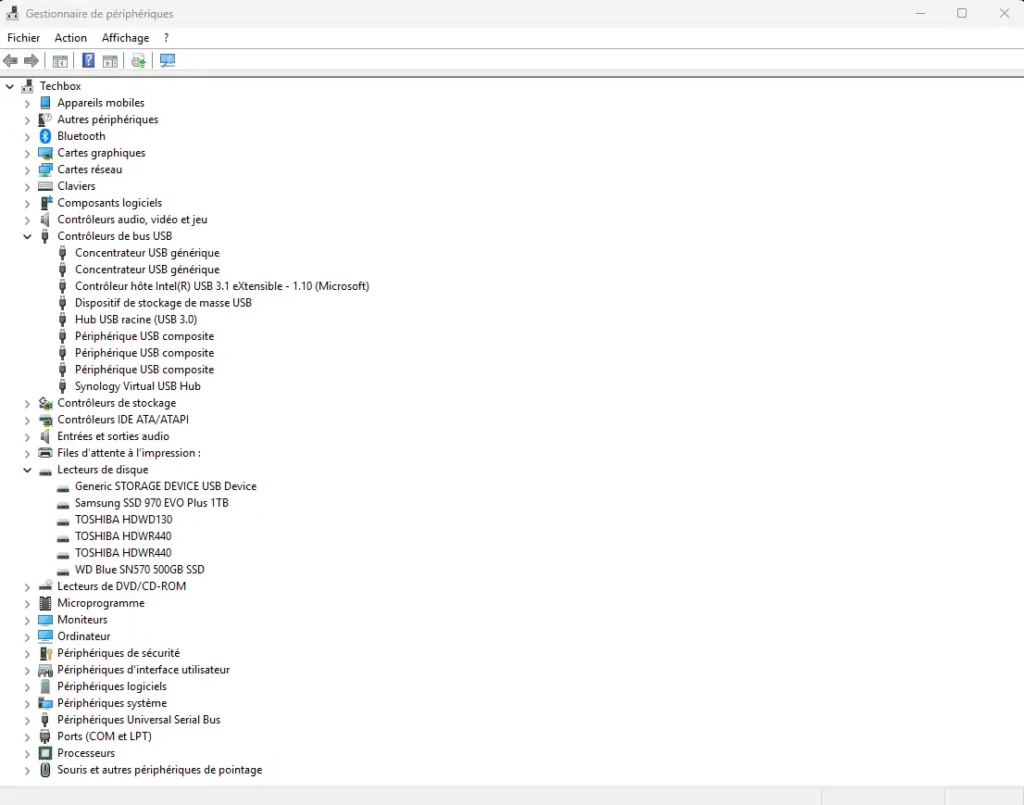The height and width of the screenshot is (805, 1024).
Task: Click the Update driver toolbar icon
Action: (x=139, y=61)
